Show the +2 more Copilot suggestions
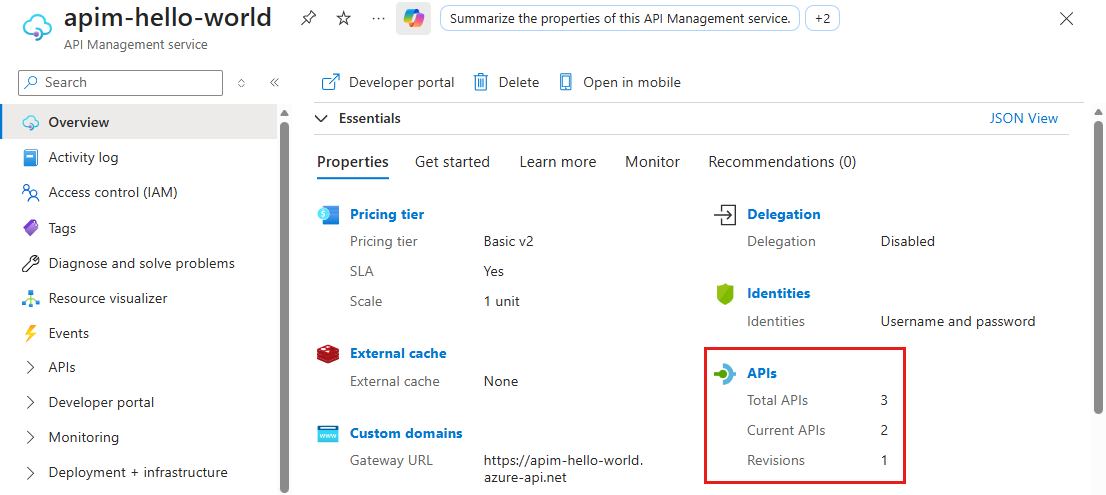Viewport: 1106px width, 495px height. tap(822, 19)
